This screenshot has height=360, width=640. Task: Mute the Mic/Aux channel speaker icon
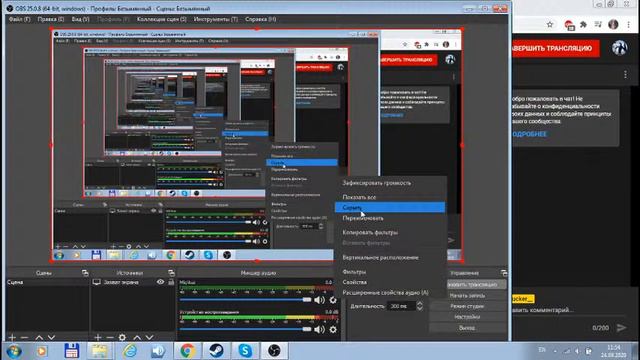tap(319, 300)
